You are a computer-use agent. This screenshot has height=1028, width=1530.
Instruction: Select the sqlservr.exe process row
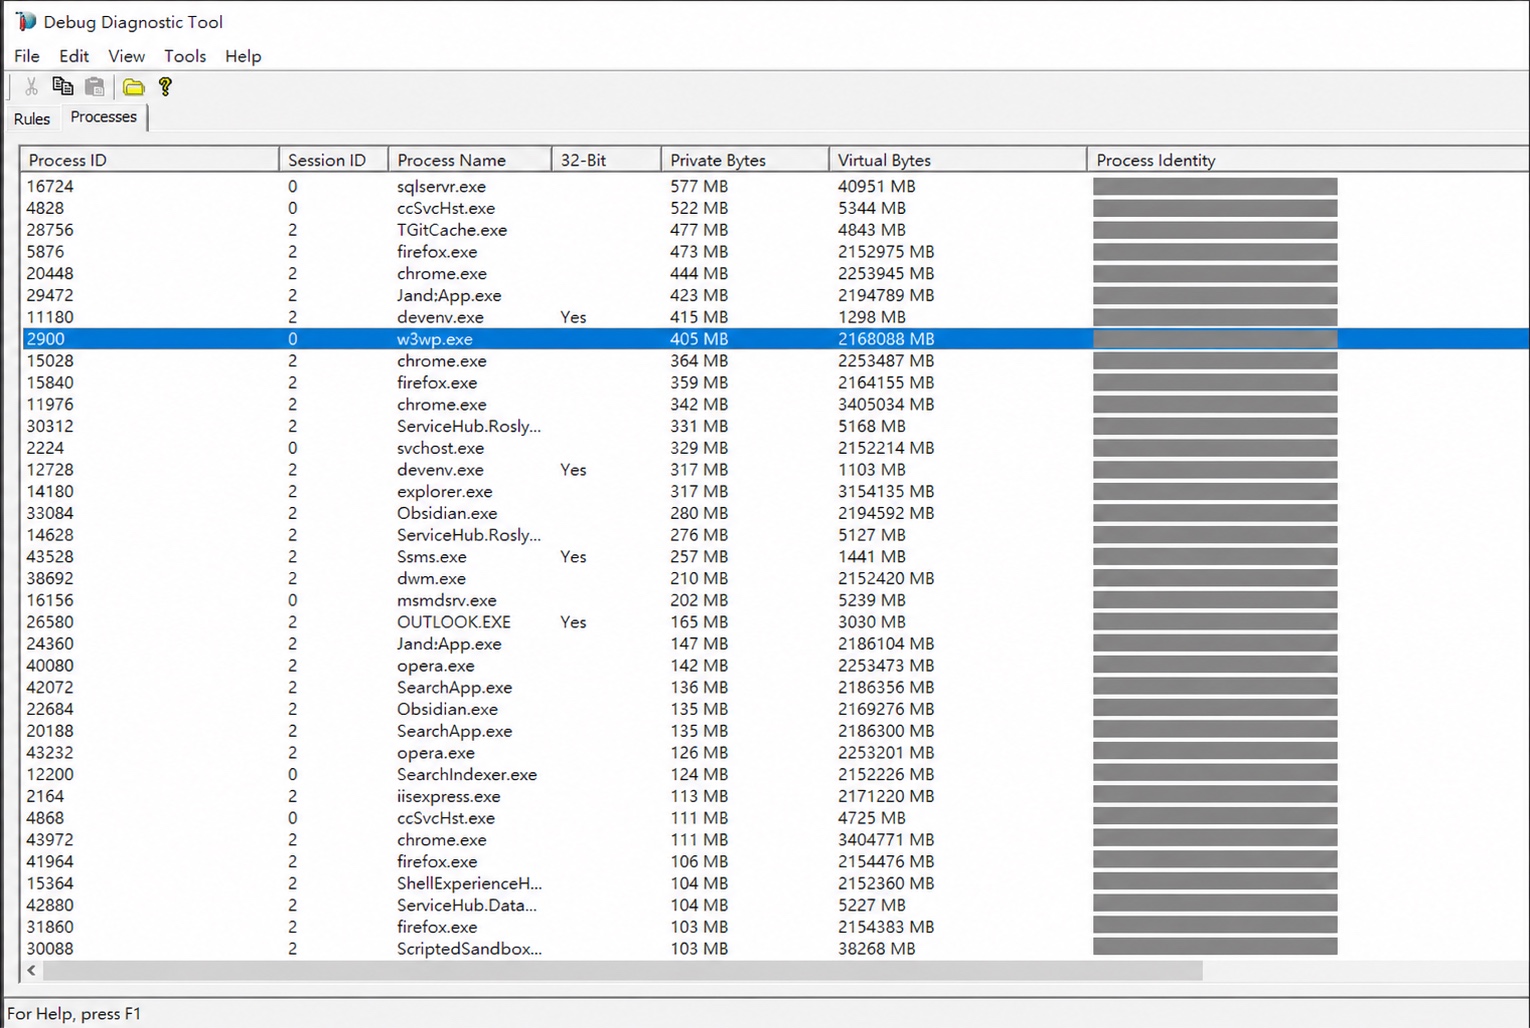(775, 186)
